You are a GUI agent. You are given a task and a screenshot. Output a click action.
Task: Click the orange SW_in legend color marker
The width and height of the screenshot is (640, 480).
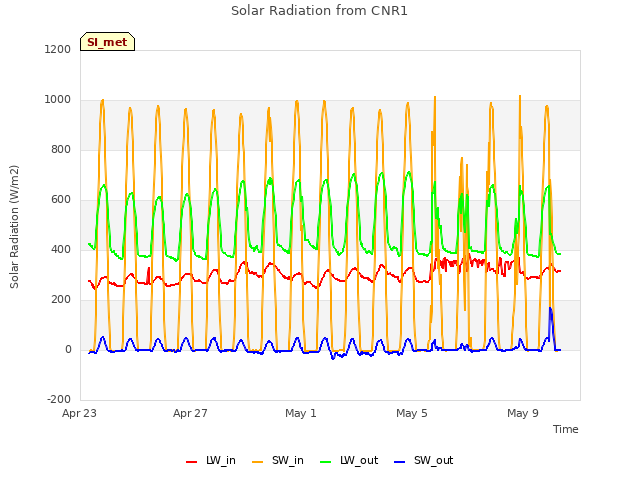pos(258,462)
